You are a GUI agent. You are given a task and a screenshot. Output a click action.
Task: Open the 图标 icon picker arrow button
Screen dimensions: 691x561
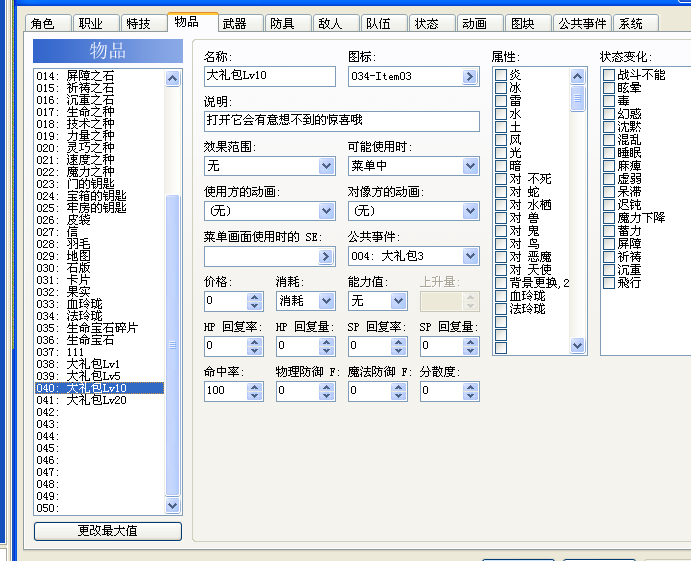[470, 77]
